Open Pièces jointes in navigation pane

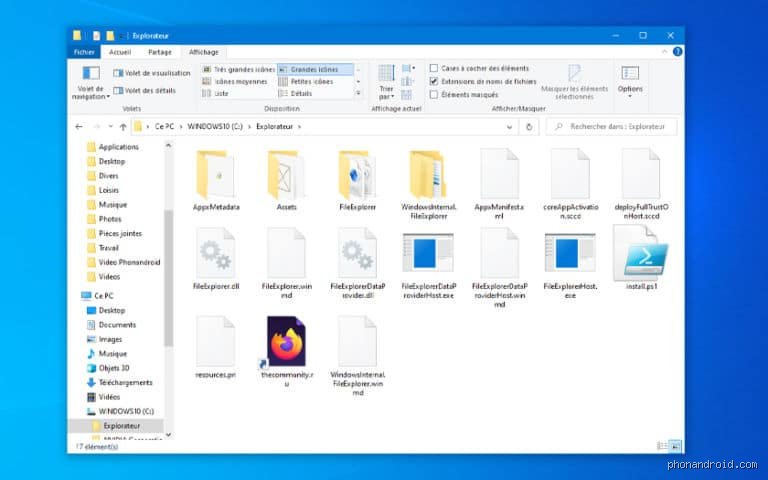coord(115,234)
